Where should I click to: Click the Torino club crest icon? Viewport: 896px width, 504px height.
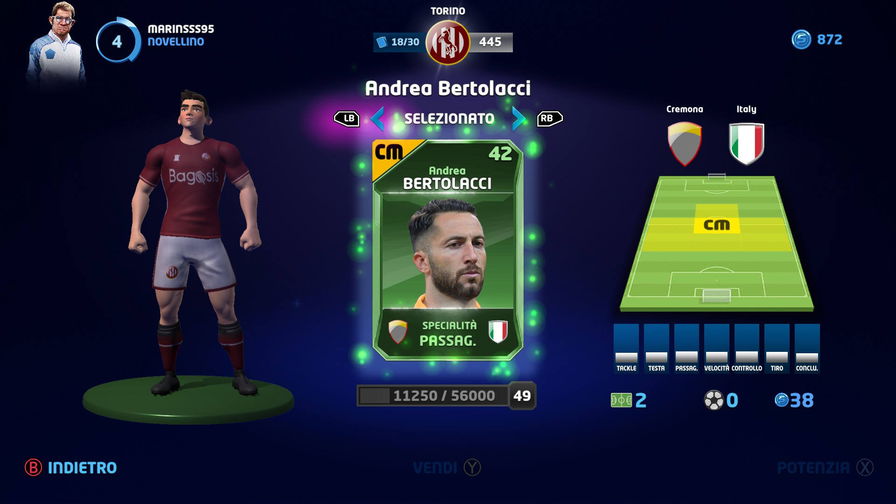click(x=447, y=42)
